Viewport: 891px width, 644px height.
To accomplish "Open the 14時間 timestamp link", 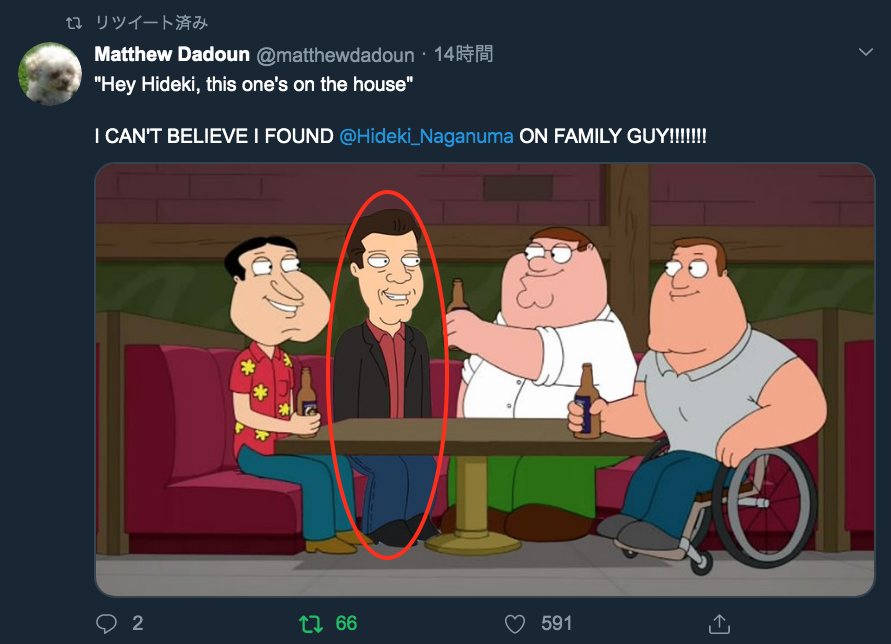I will [463, 54].
